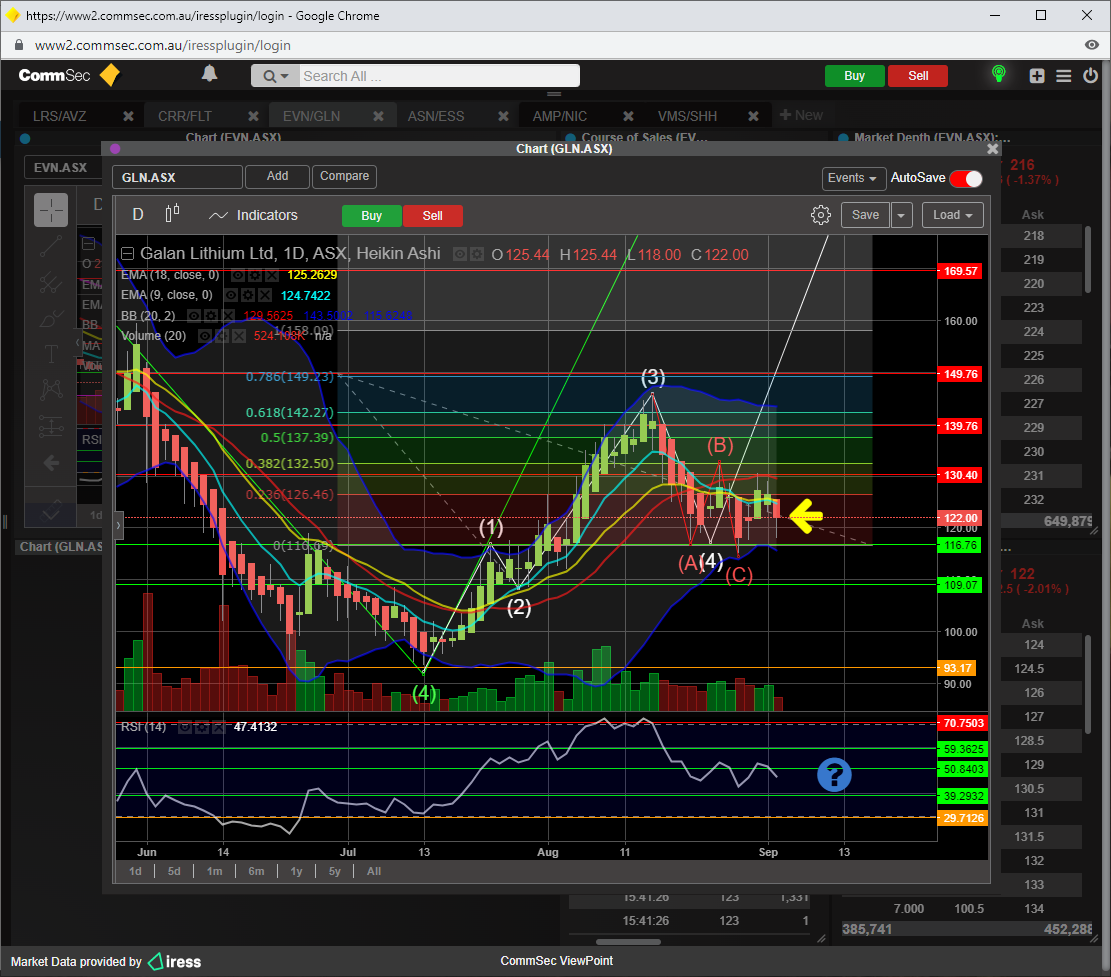Click the green lightbulb ideas icon
The image size is (1111, 977).
coord(998,74)
